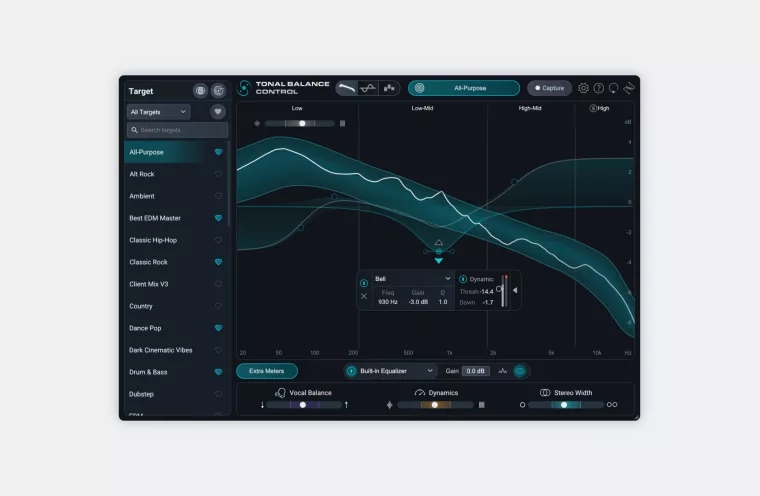Screen dimensions: 760x496
Task: Select the Drum & Bass target
Action: point(175,372)
